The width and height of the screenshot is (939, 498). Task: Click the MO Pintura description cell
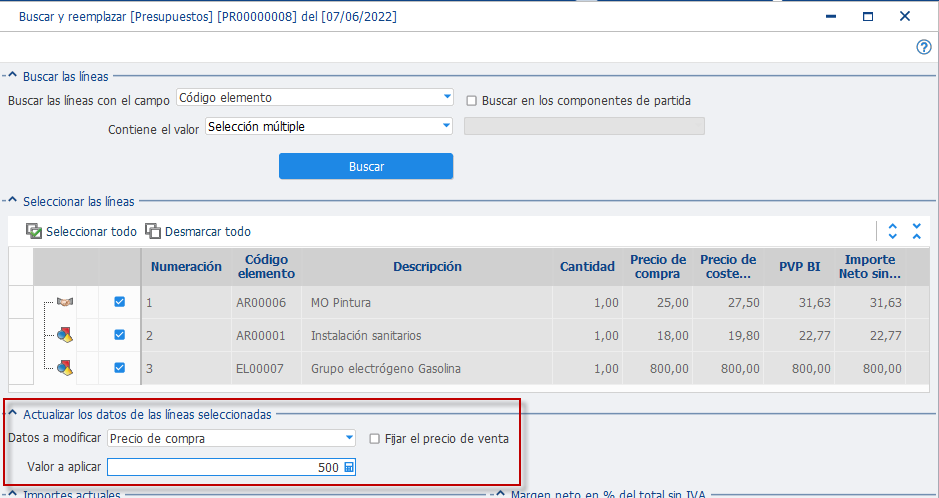[428, 302]
